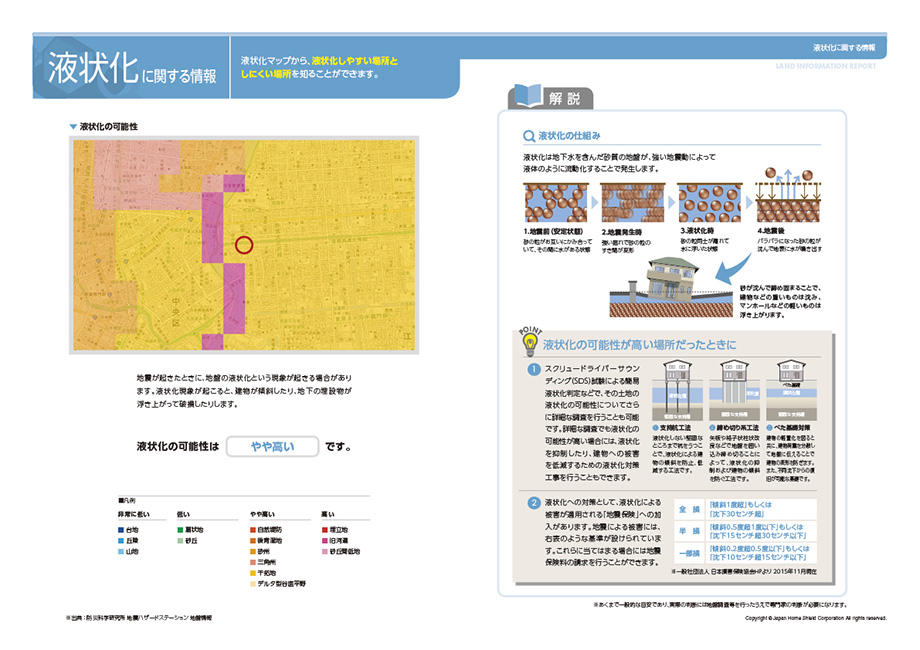Click the 砂丘間低地 pink legend swatch
Screen dimensions: 920x650
tap(324, 551)
